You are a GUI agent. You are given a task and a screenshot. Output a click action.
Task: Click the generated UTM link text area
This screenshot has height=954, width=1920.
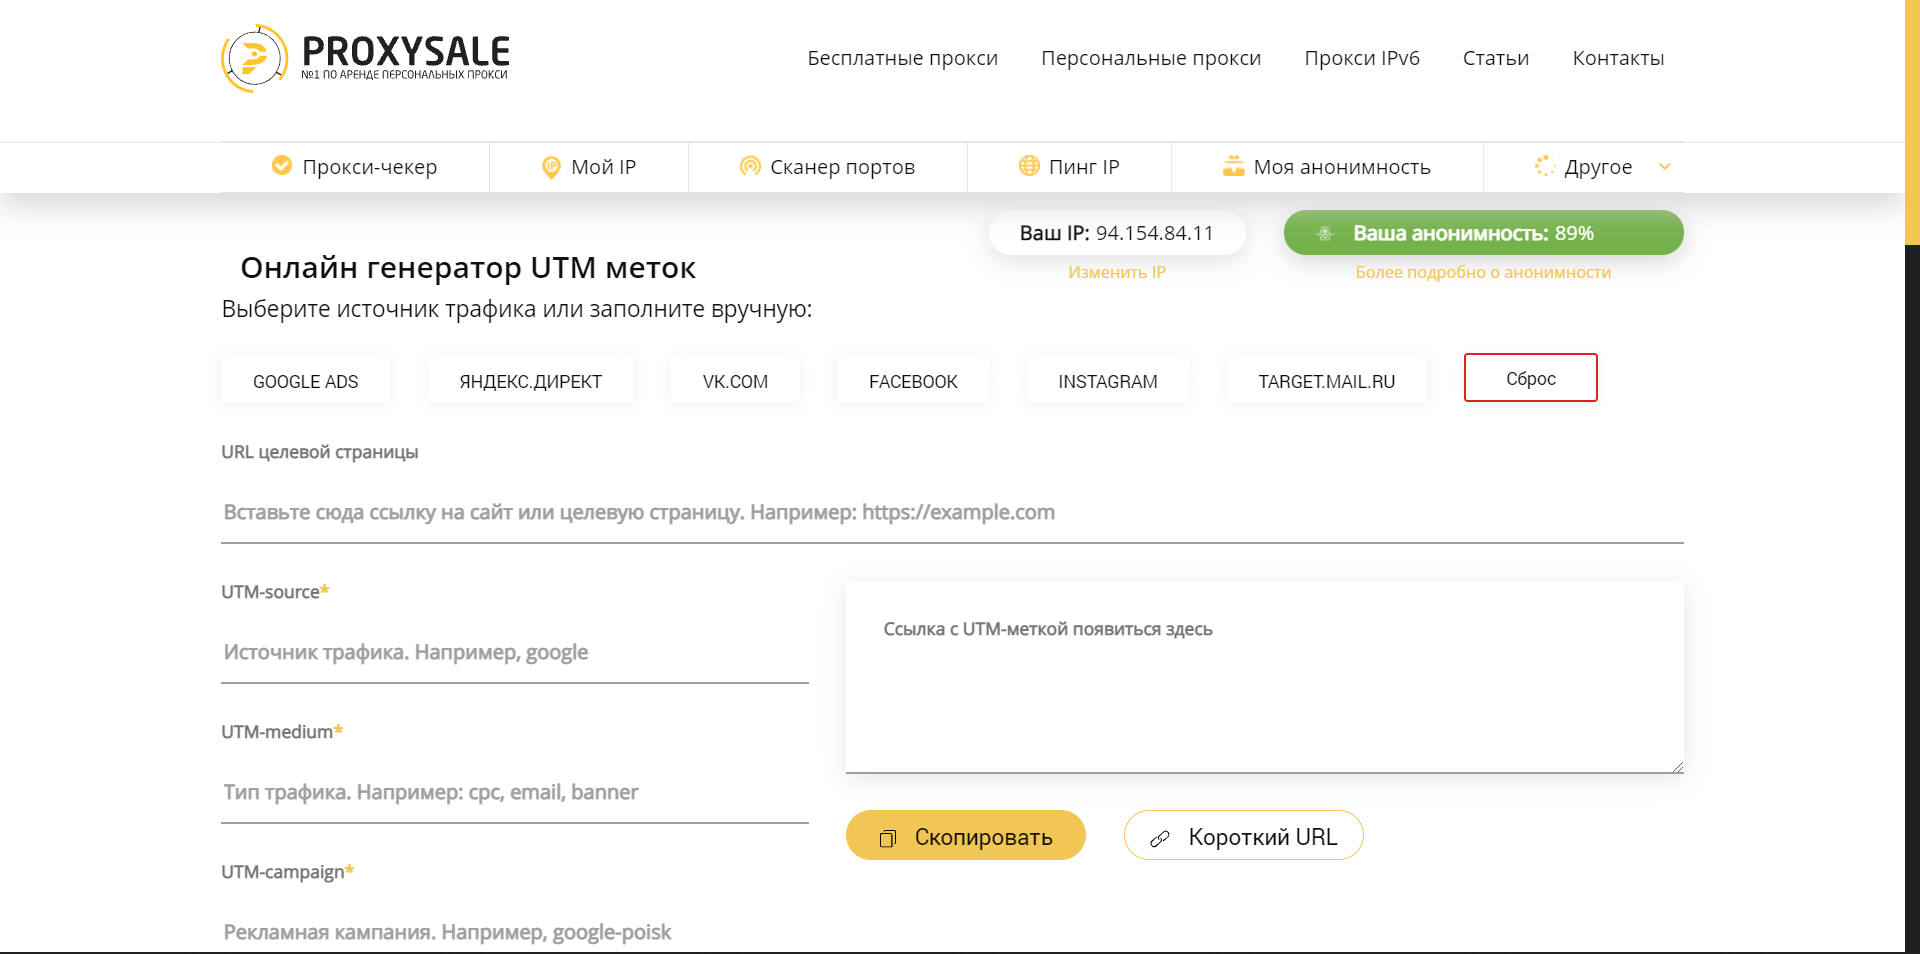pyautogui.click(x=1264, y=677)
